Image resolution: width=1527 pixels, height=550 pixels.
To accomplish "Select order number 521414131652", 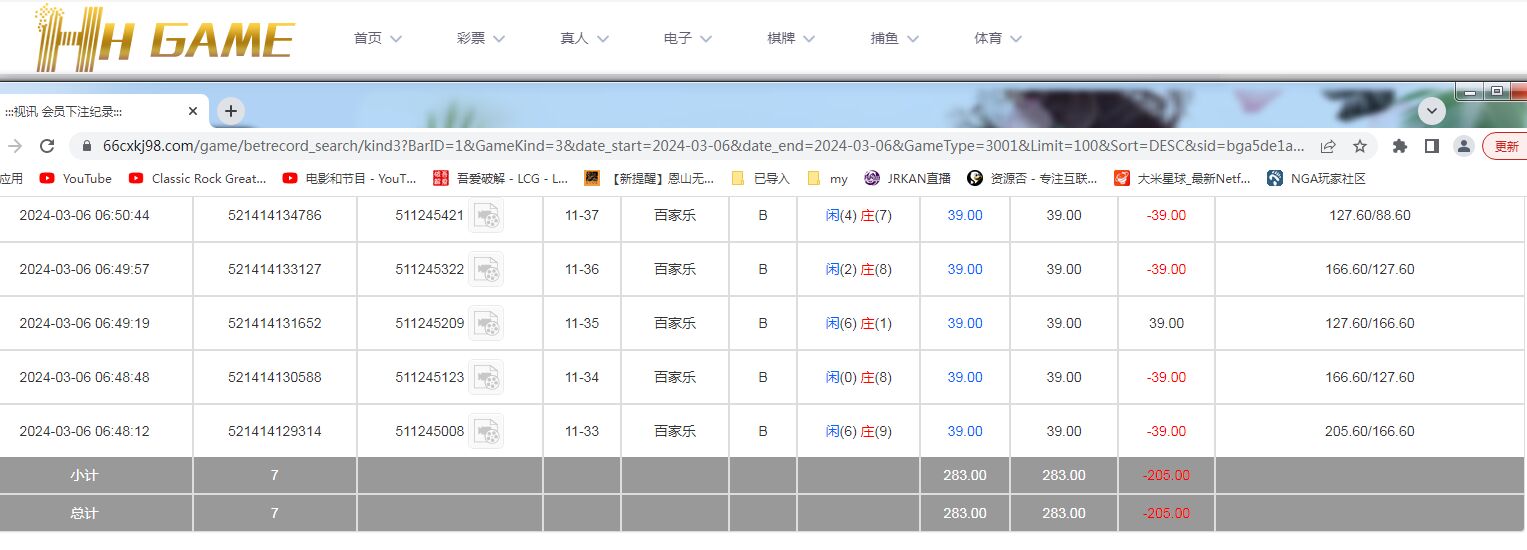I will (275, 323).
